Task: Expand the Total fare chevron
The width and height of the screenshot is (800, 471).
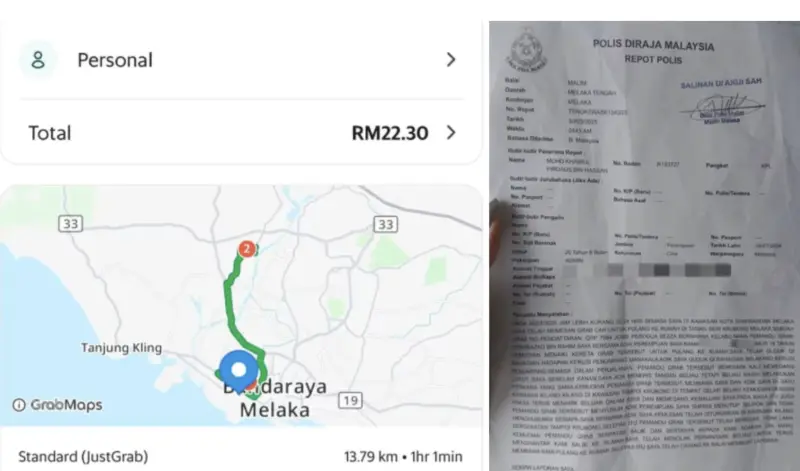Action: (x=451, y=133)
